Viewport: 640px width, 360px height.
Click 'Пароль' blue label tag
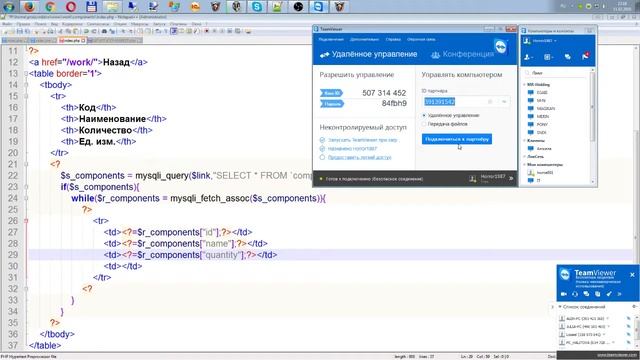pos(331,104)
